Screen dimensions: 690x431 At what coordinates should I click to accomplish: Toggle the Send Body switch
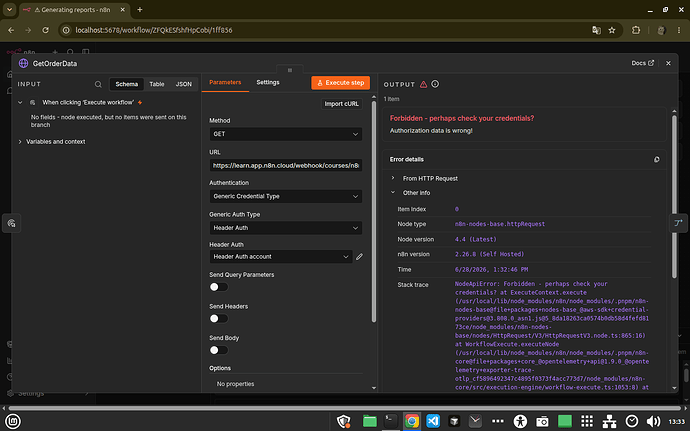(x=218, y=350)
